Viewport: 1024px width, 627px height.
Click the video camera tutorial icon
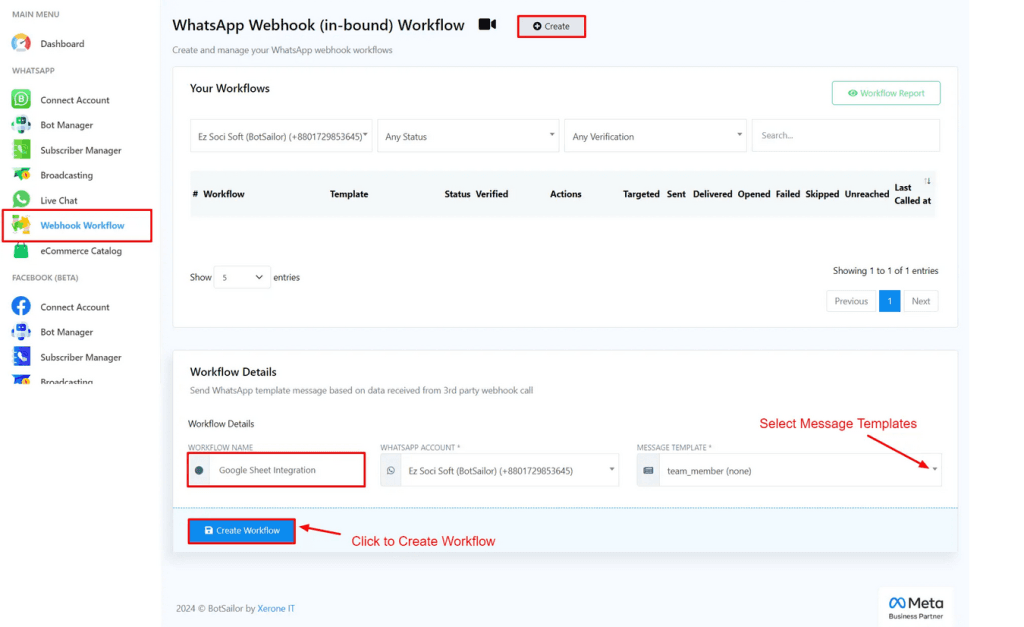click(x=487, y=25)
